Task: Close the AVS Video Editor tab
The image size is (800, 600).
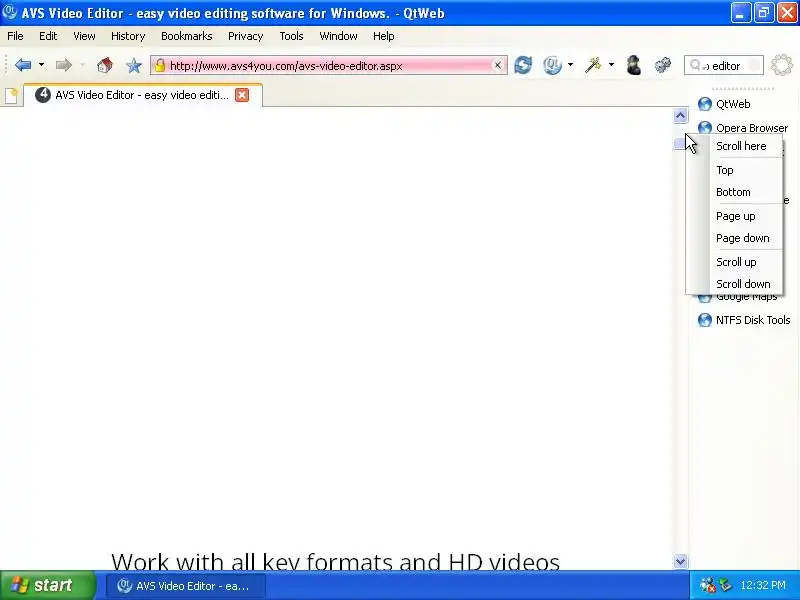Action: [x=242, y=95]
